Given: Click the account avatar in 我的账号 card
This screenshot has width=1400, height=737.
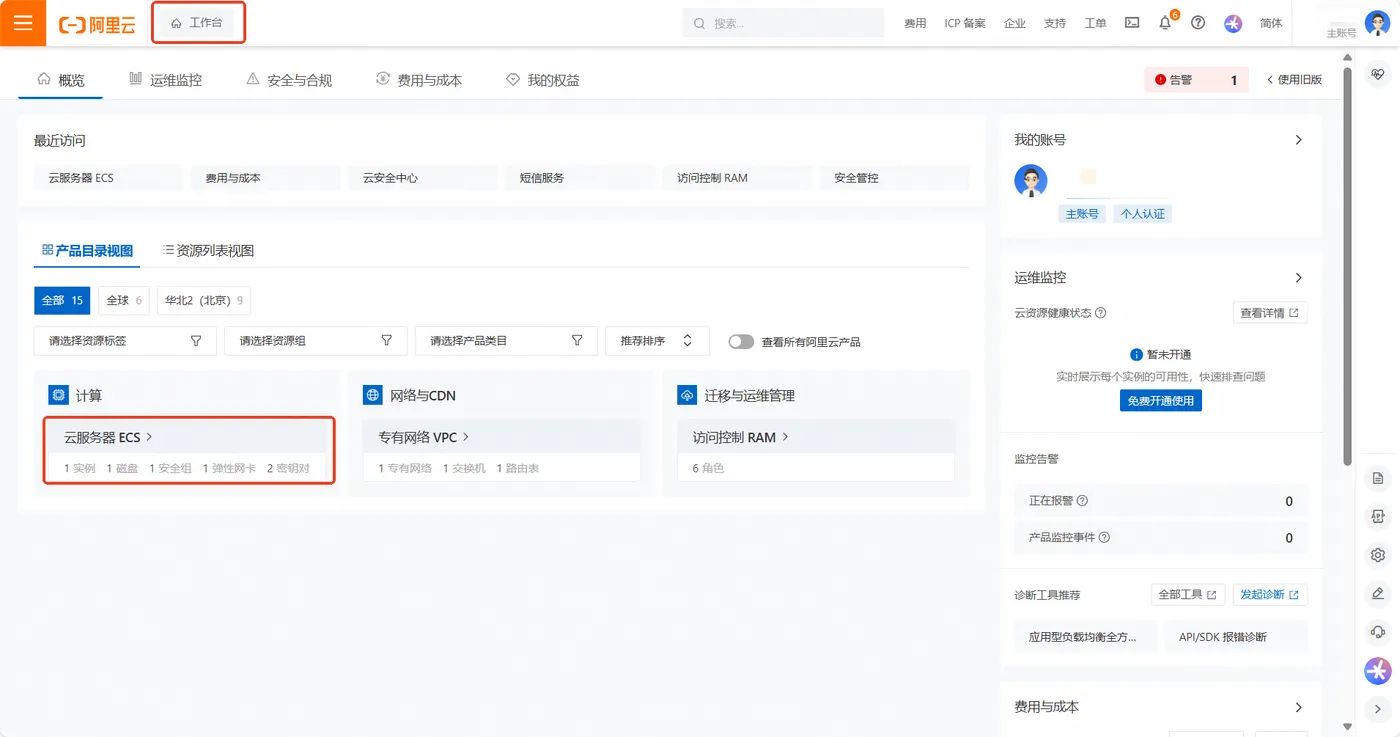Looking at the screenshot, I should [x=1031, y=181].
